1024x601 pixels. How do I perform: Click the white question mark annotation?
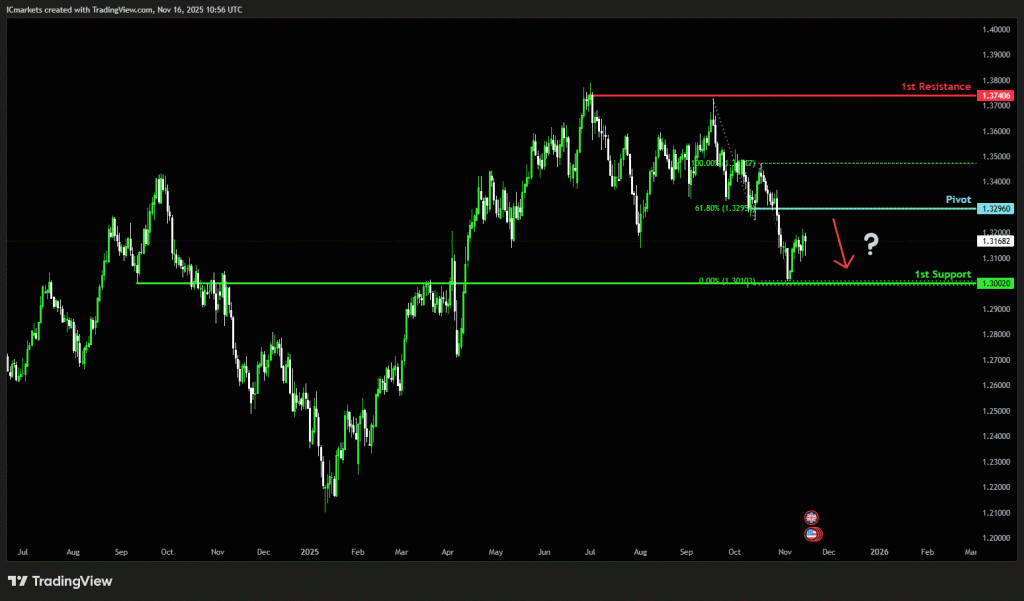pyautogui.click(x=871, y=243)
